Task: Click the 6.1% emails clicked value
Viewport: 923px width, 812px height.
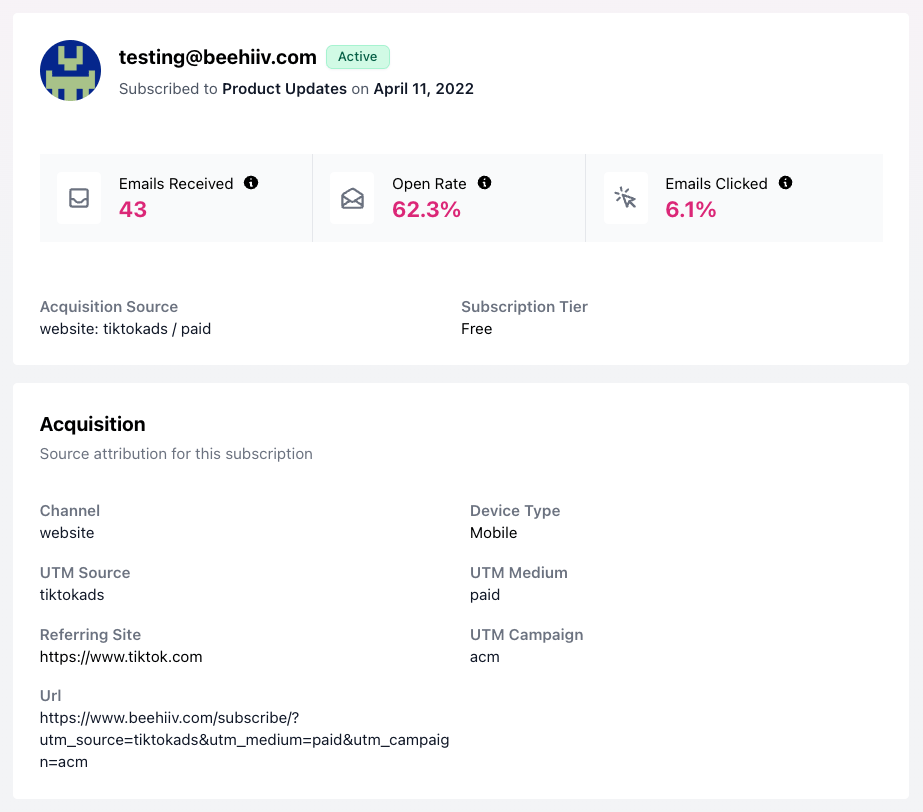Action: click(690, 210)
